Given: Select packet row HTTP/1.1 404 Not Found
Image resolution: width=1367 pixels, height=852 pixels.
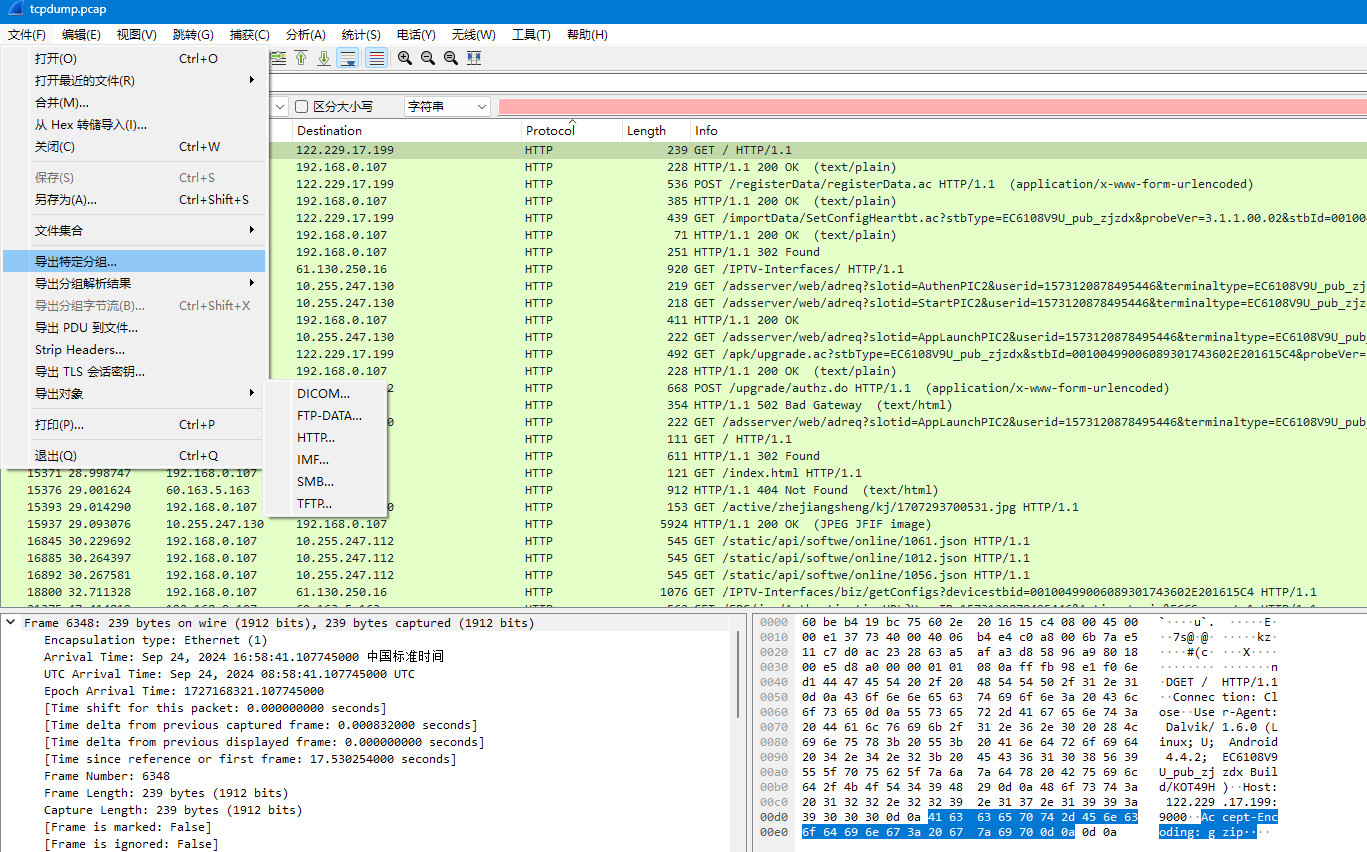Looking at the screenshot, I should (x=683, y=490).
